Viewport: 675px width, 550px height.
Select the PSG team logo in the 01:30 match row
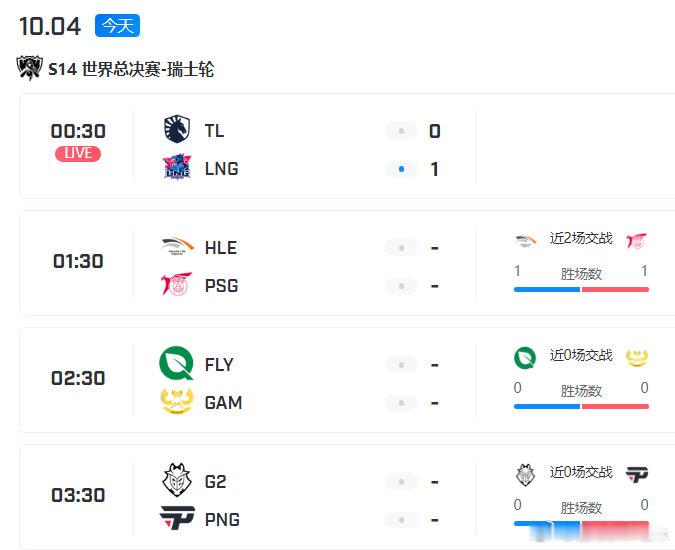[176, 284]
